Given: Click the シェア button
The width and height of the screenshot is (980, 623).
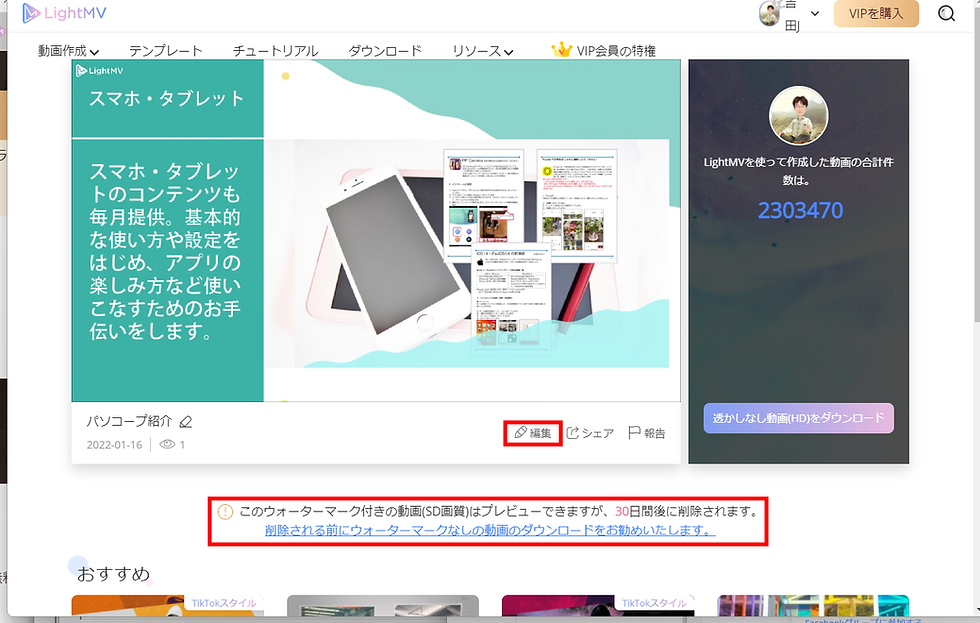Looking at the screenshot, I should (590, 433).
